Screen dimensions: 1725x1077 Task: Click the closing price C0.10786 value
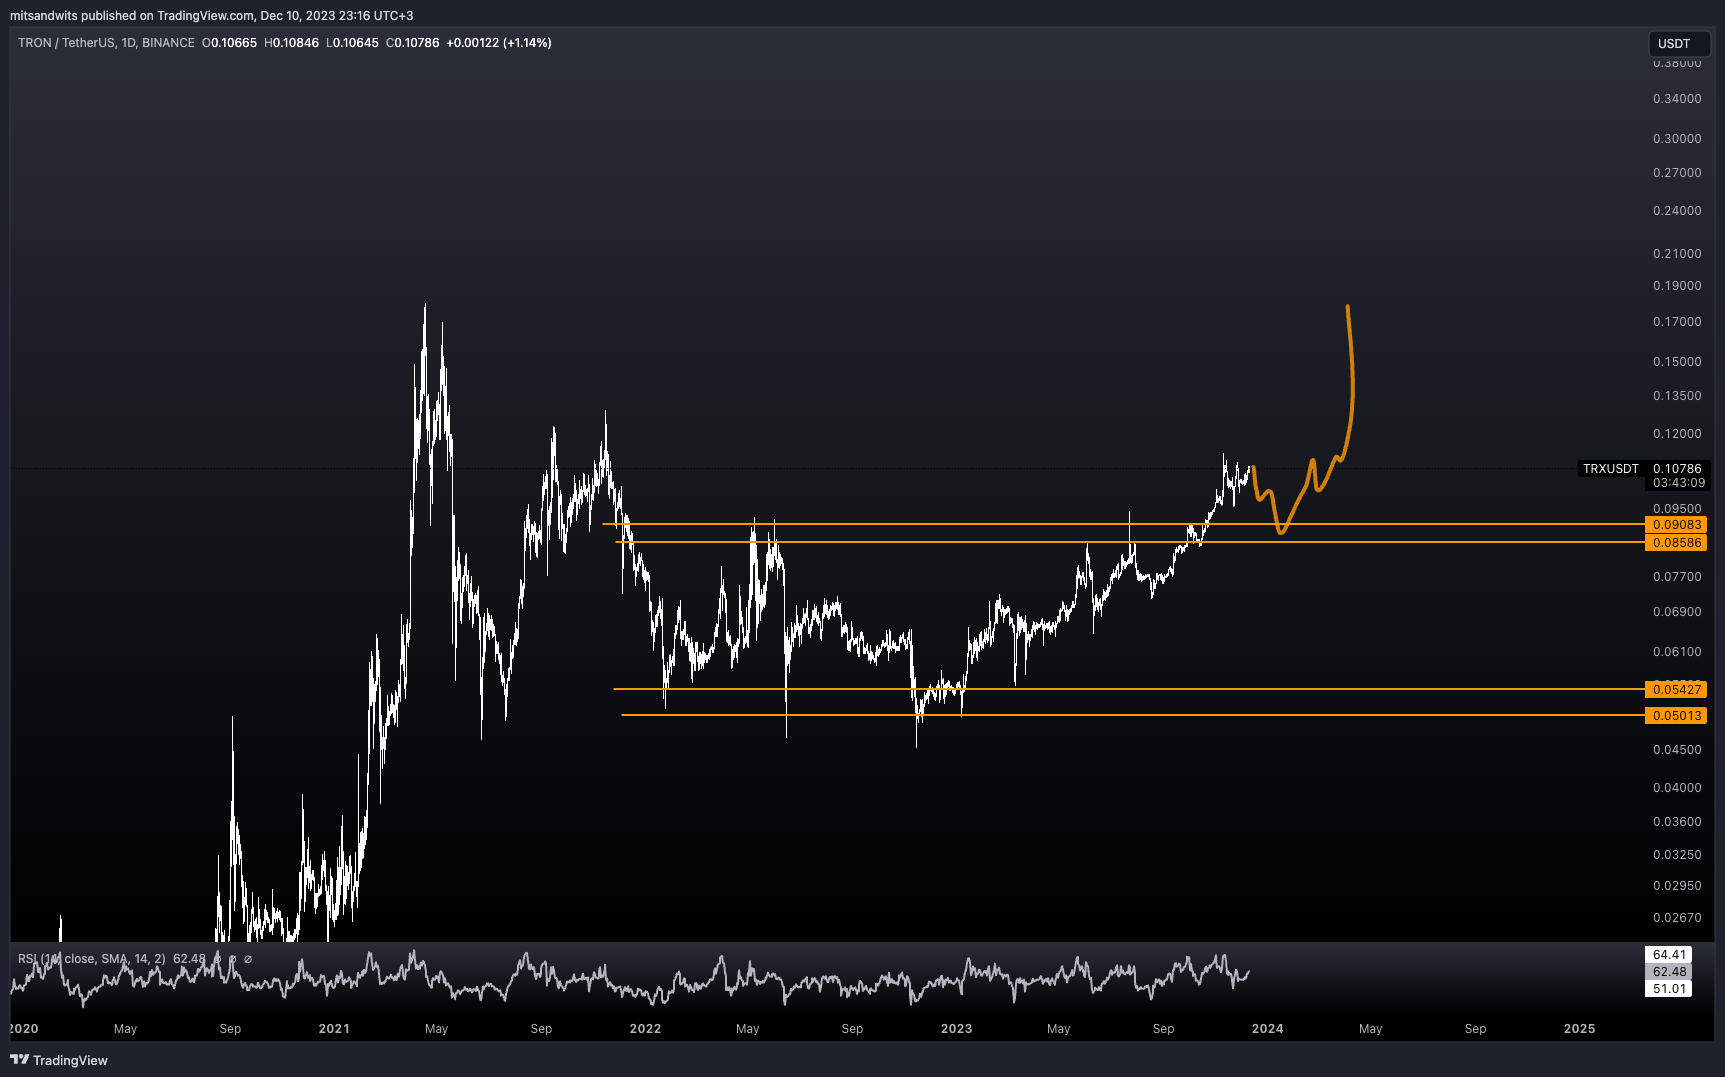pos(413,43)
